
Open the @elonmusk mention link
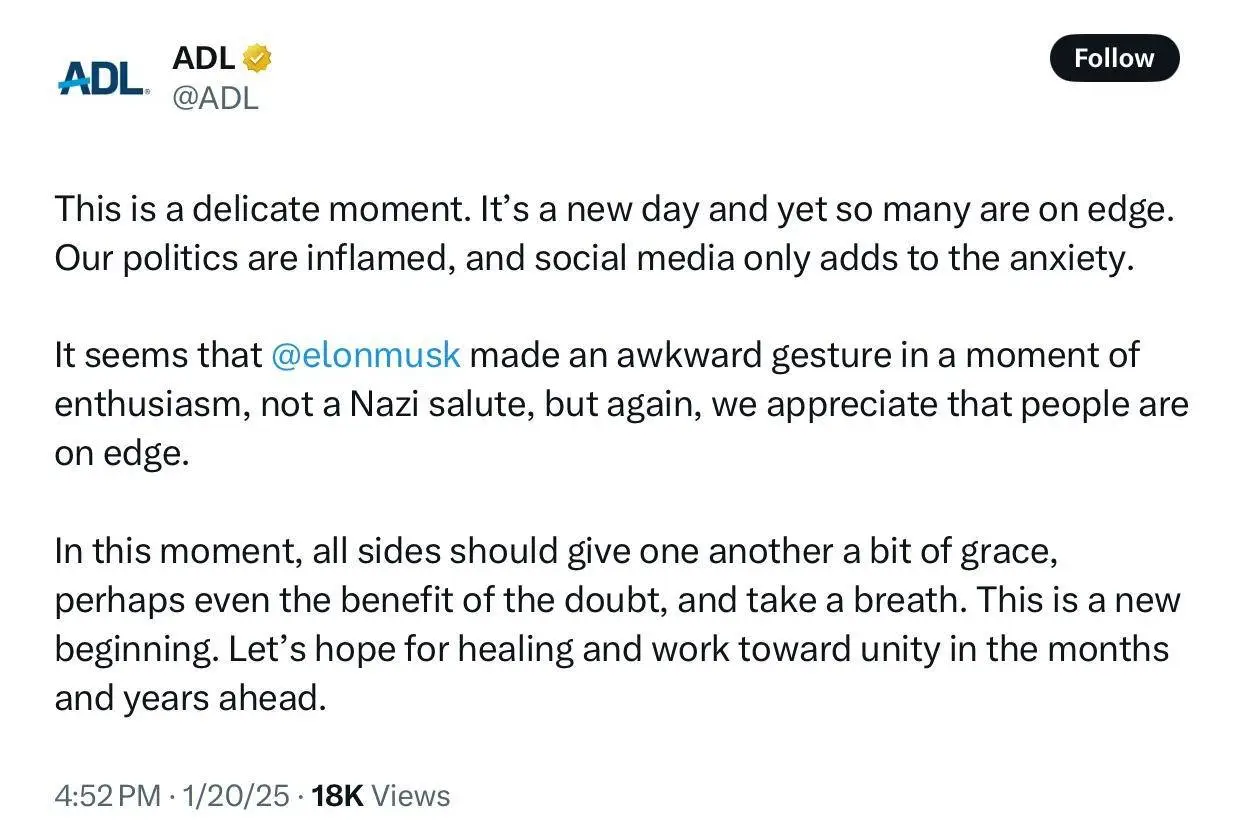[366, 355]
